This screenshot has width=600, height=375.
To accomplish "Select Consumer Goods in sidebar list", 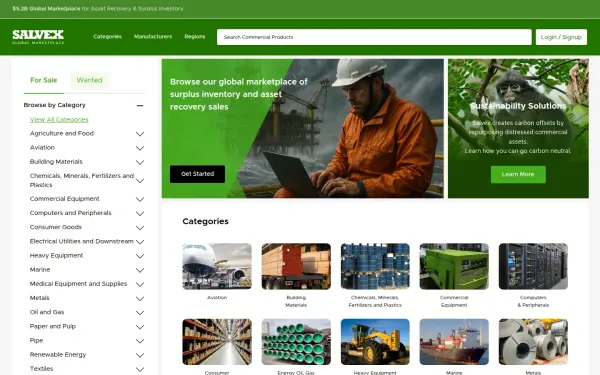I will click(x=55, y=227).
